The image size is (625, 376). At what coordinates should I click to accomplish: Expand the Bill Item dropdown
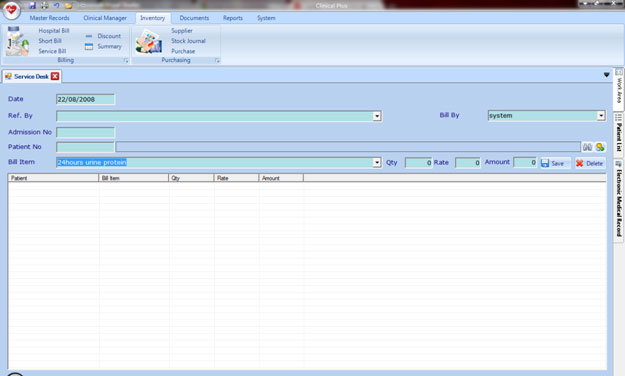click(377, 162)
